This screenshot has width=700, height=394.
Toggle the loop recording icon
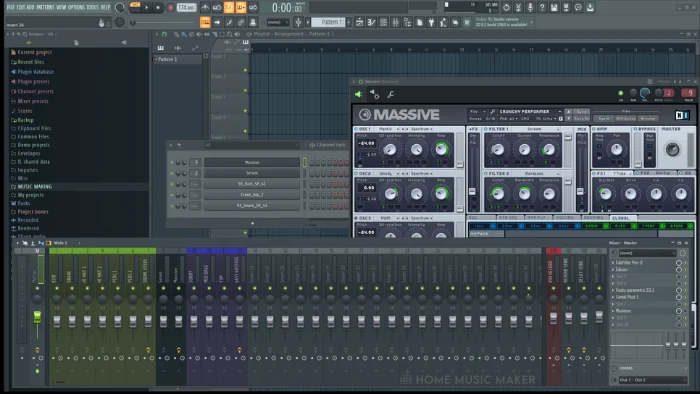click(253, 8)
